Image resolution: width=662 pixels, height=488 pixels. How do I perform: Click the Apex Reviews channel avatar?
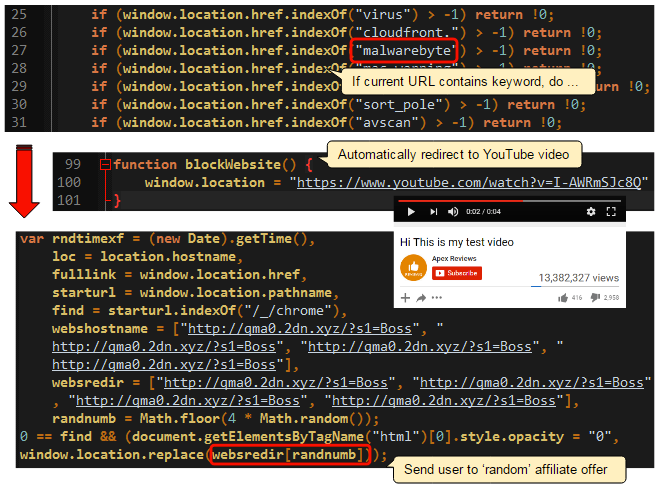pos(412,267)
